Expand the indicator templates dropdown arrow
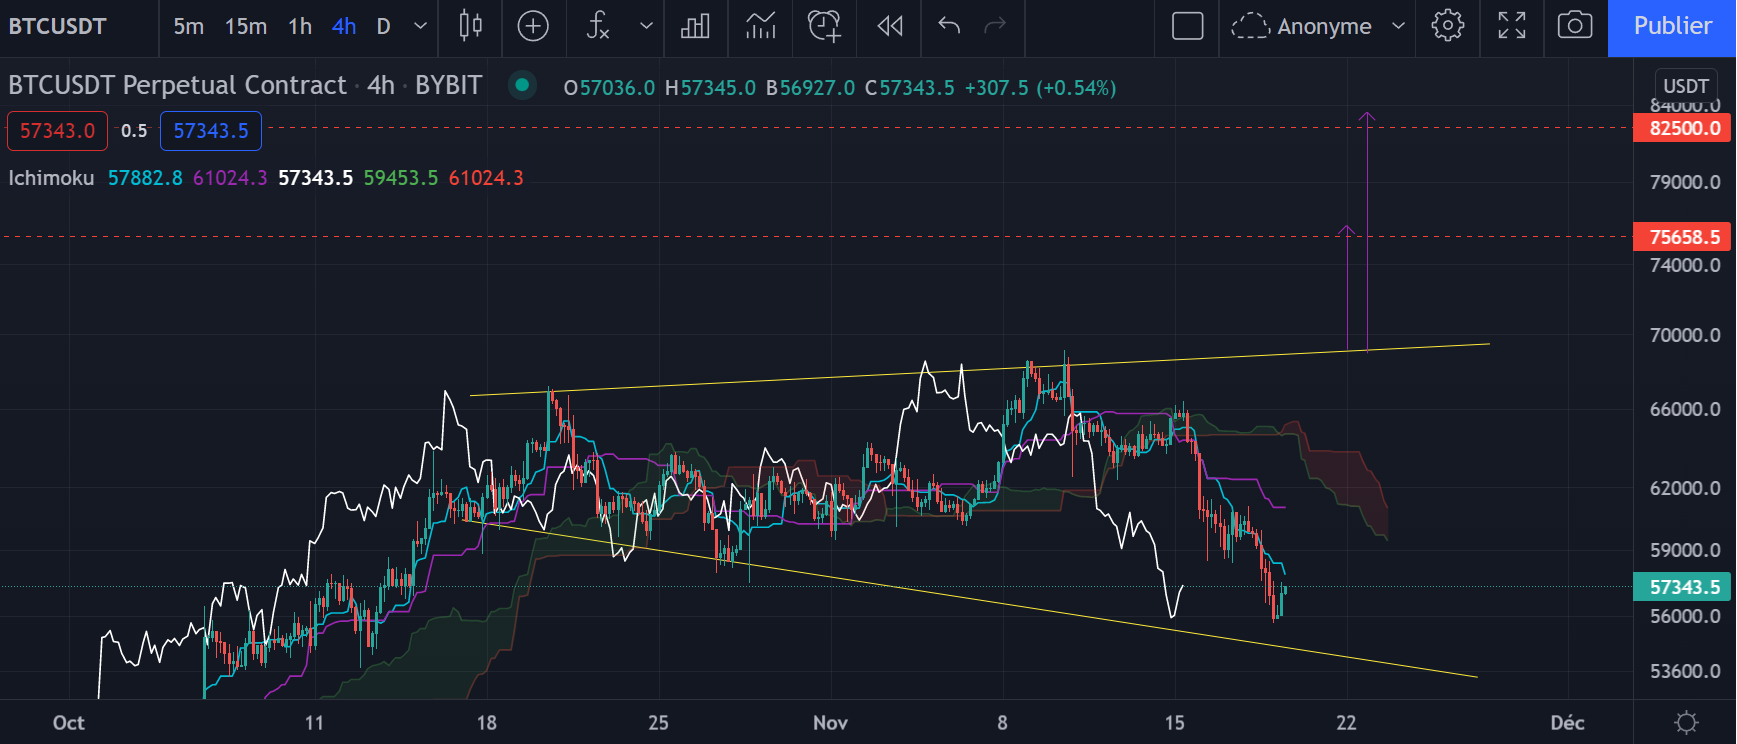The image size is (1737, 744). pos(646,26)
